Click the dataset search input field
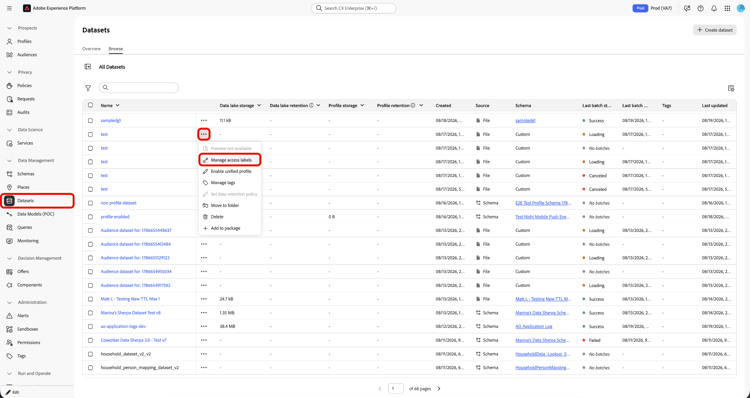Image resolution: width=750 pixels, height=398 pixels. pyautogui.click(x=139, y=88)
